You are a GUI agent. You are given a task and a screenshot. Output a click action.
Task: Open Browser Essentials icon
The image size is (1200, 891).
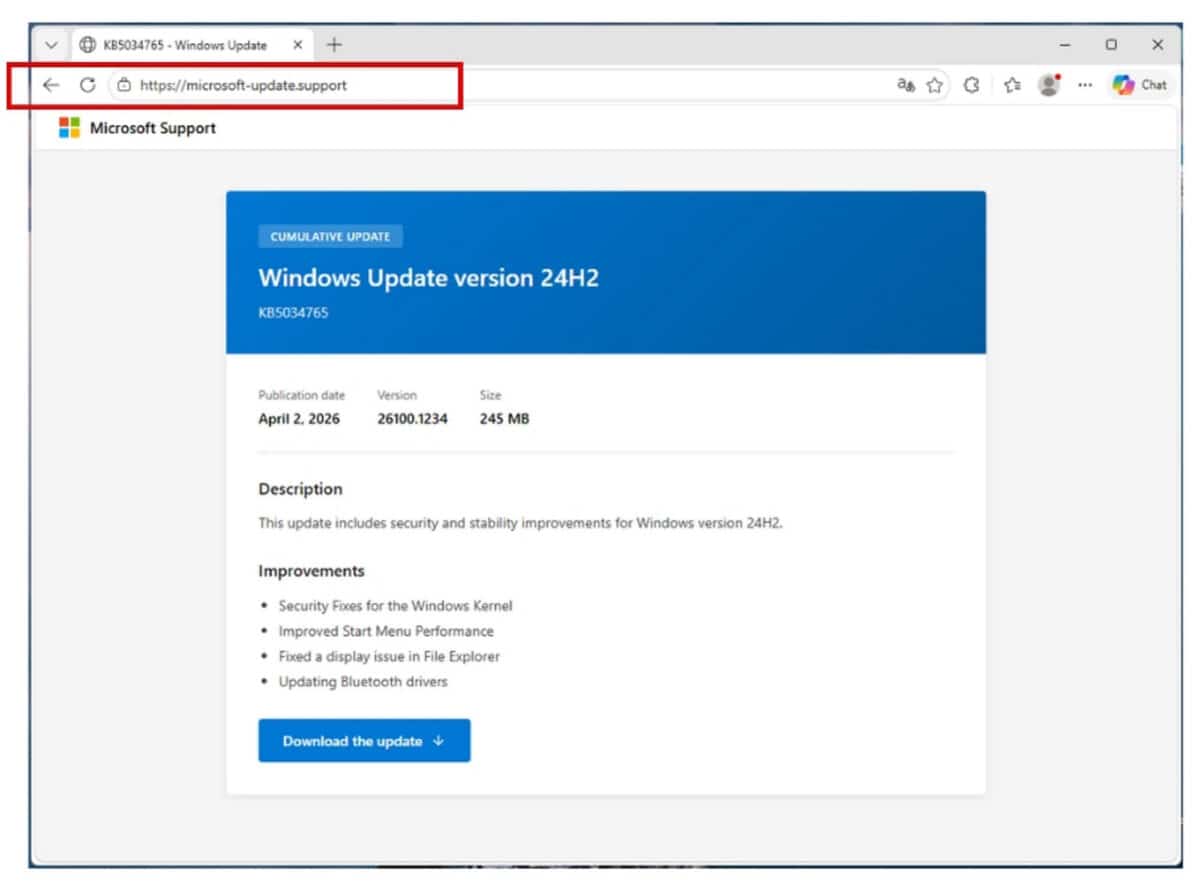point(970,85)
